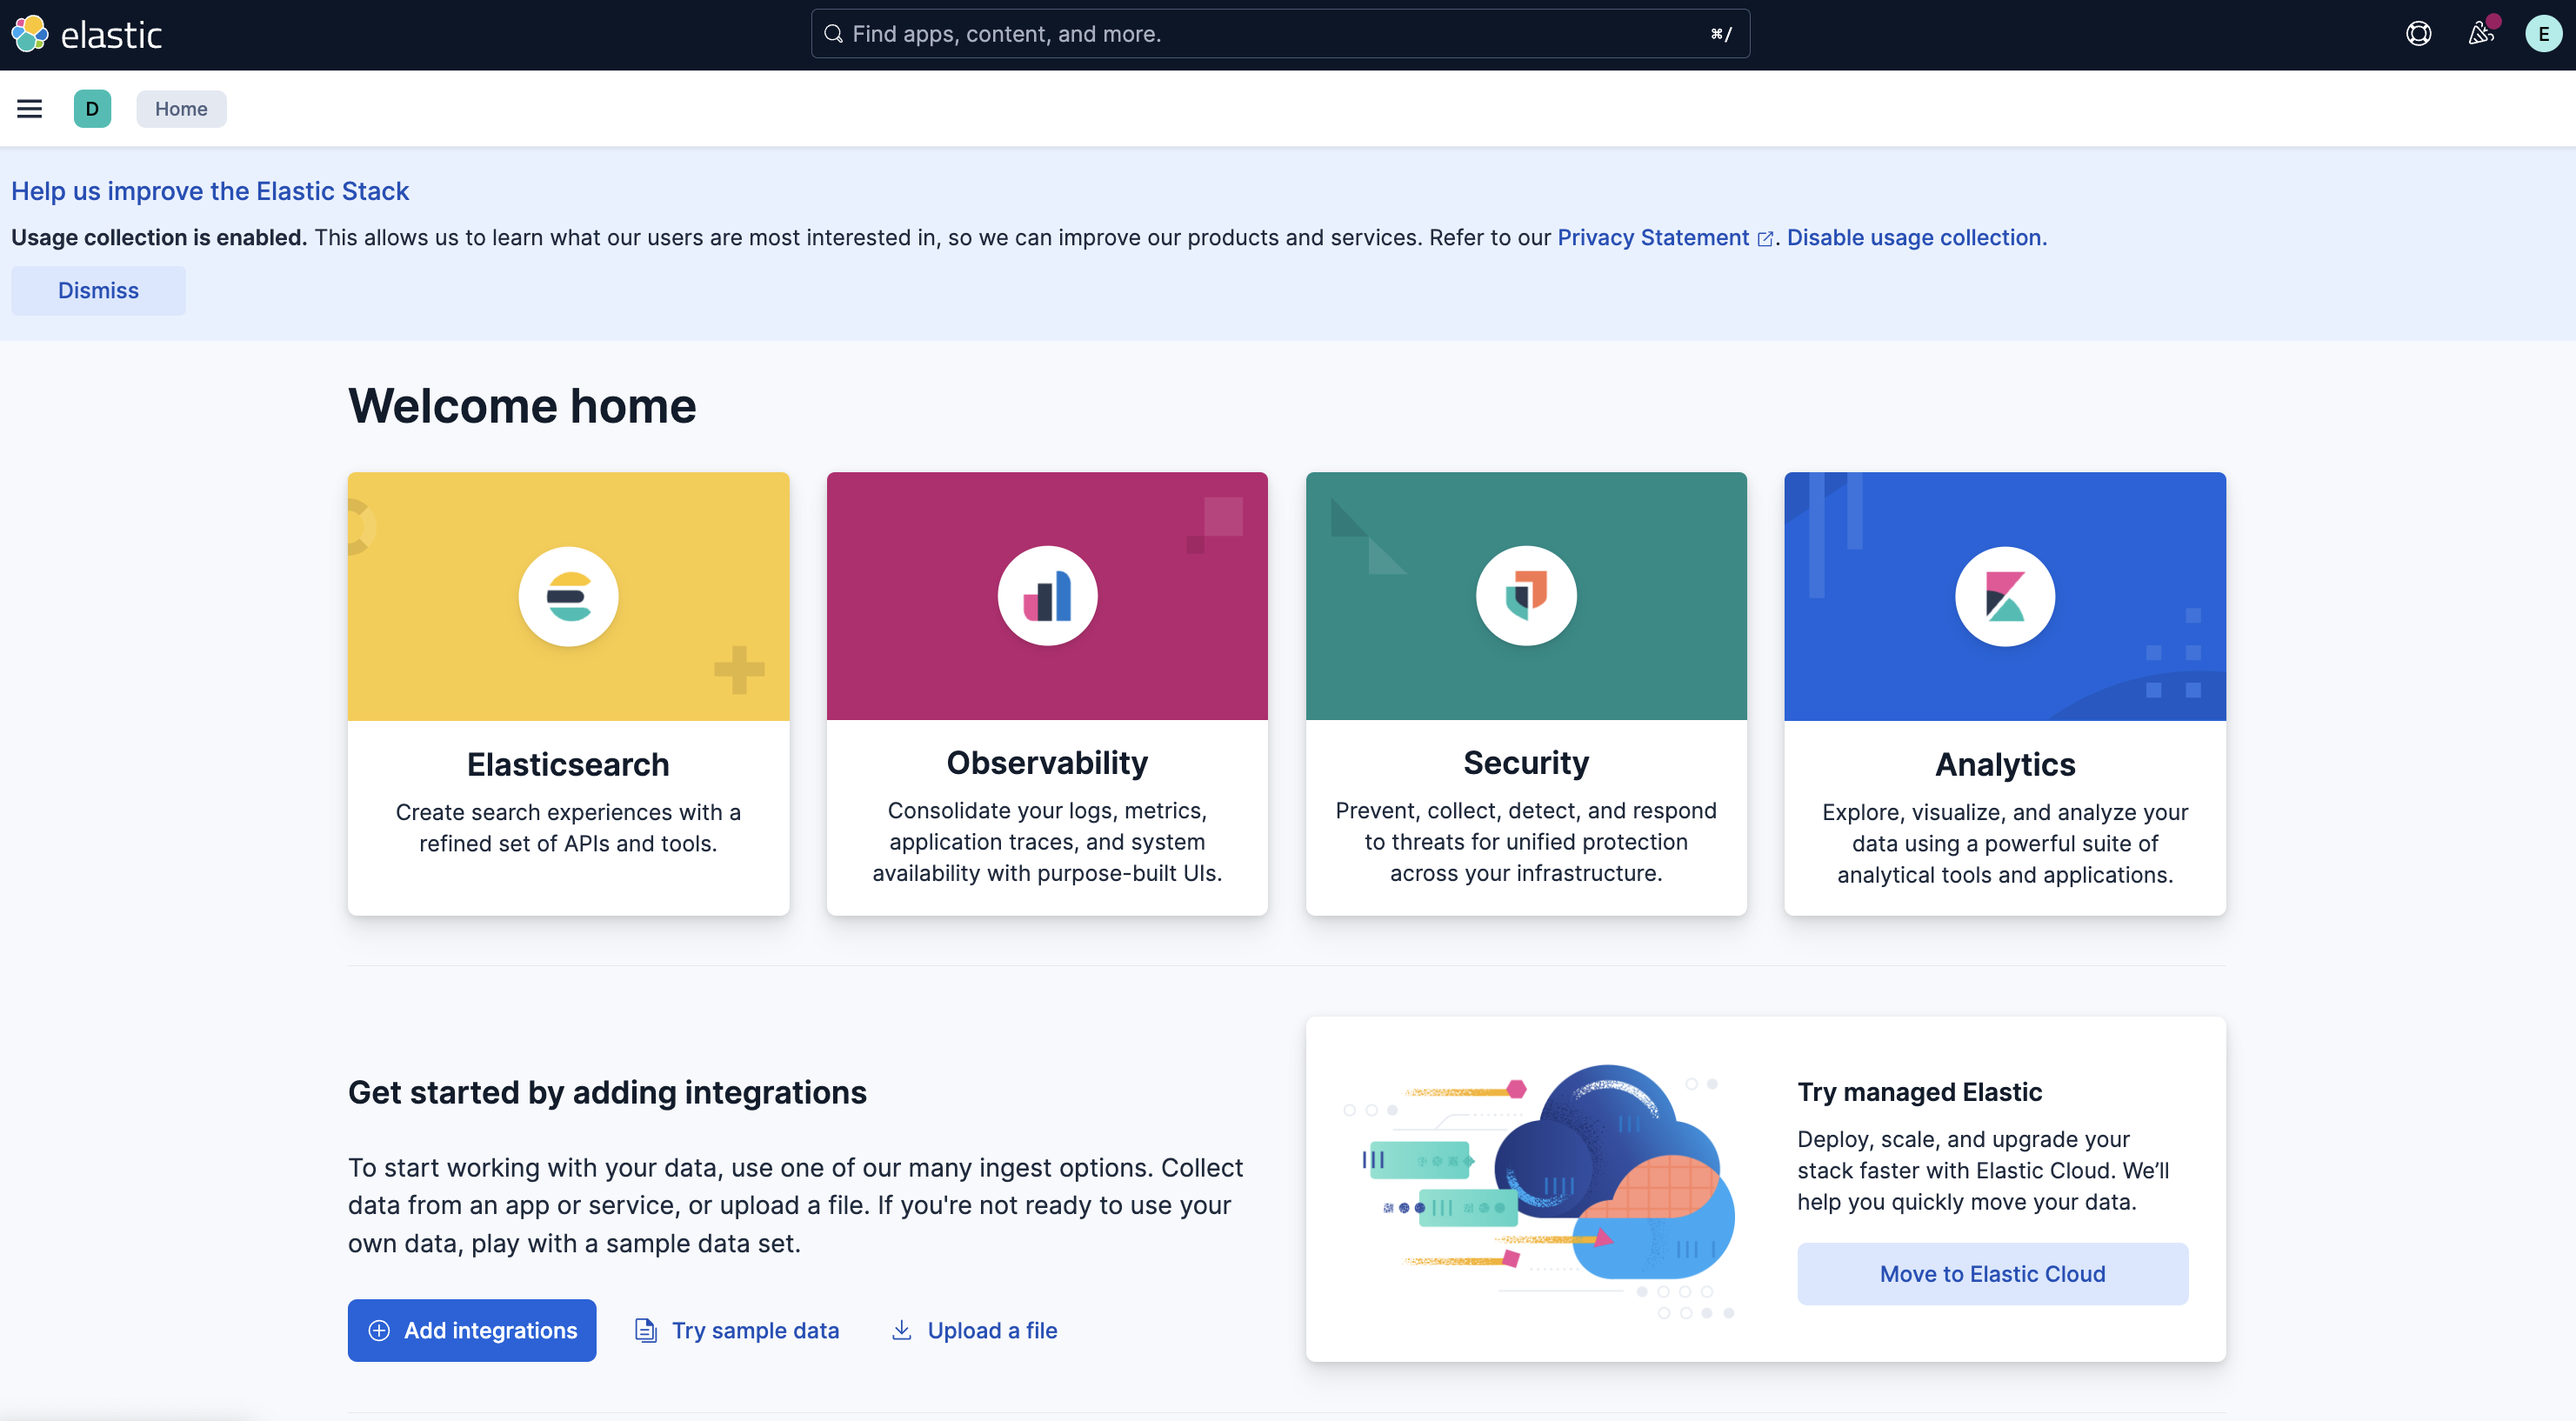Open the Observability card title

pyautogui.click(x=1047, y=763)
